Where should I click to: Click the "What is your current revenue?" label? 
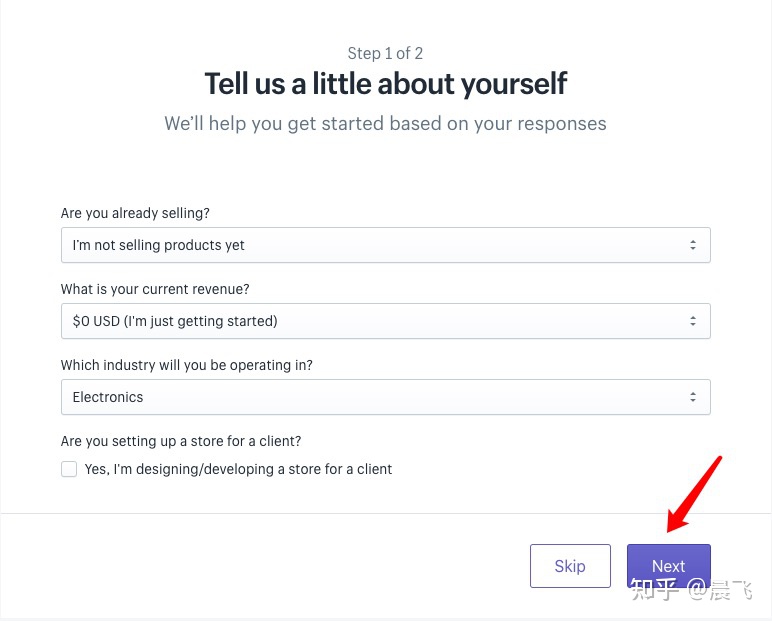coord(155,289)
